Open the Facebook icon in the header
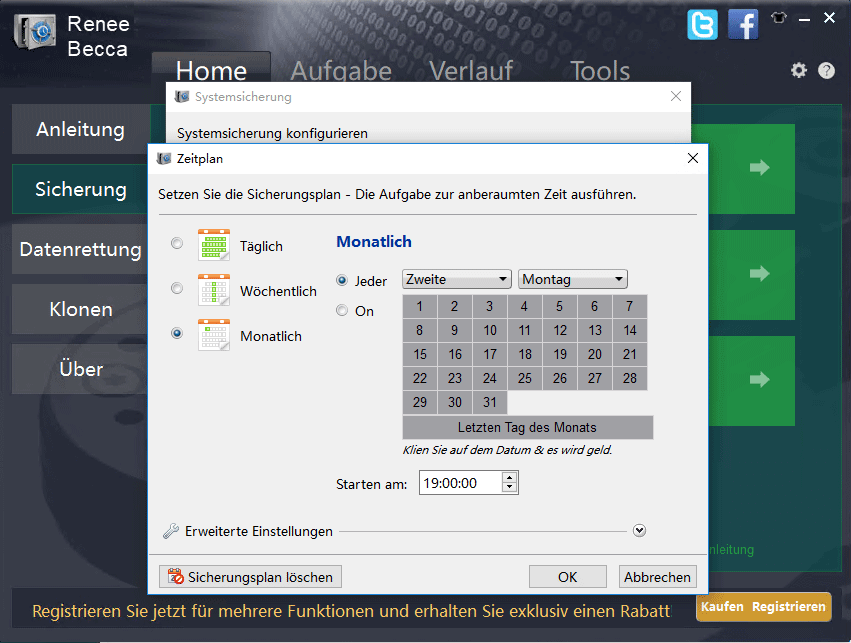The width and height of the screenshot is (851, 643). [x=743, y=25]
